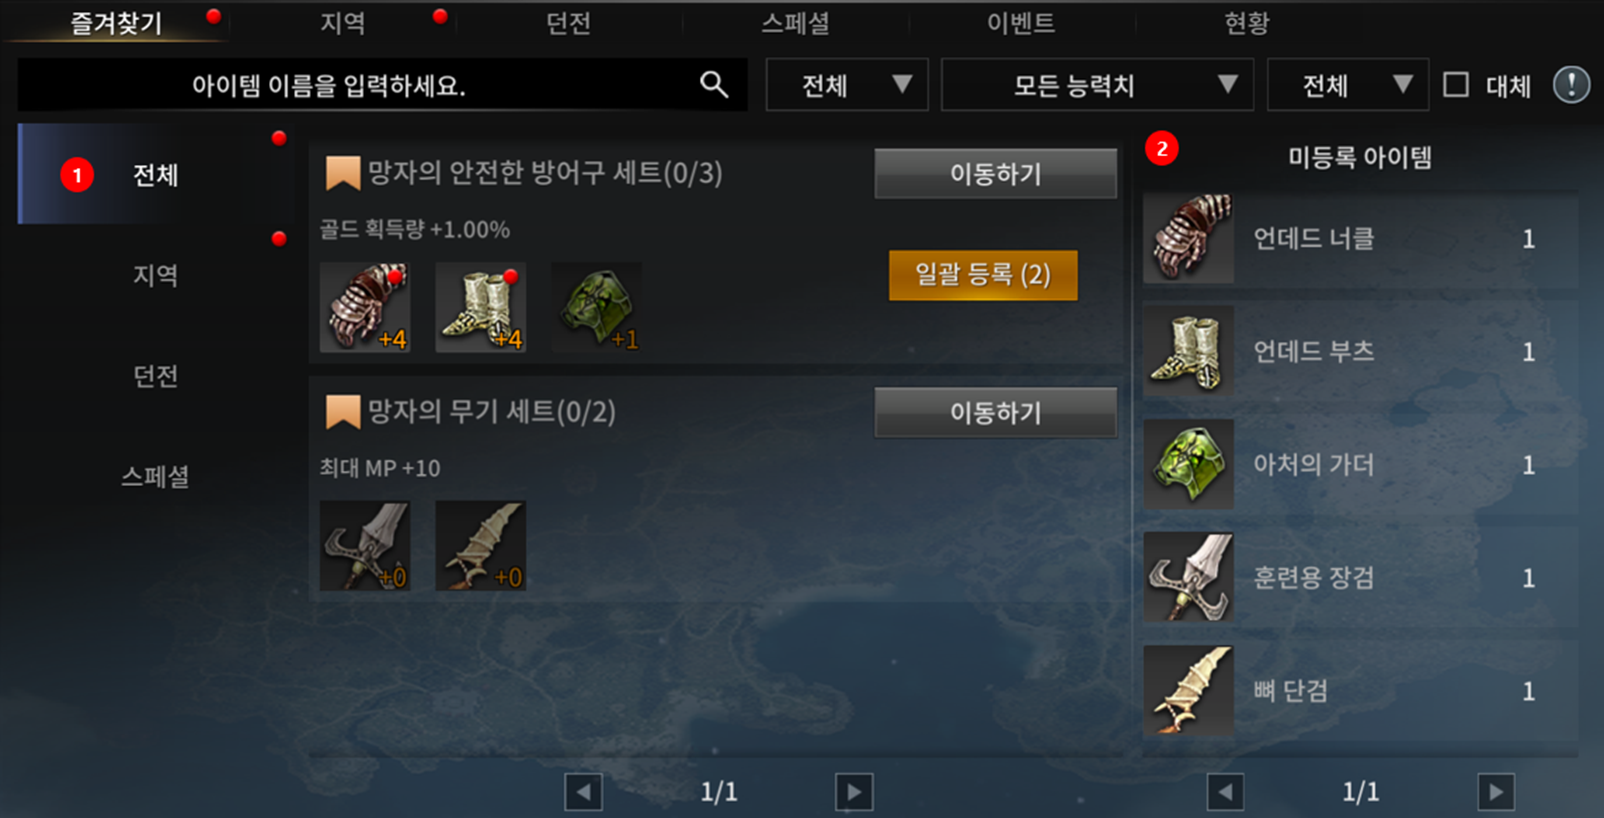Screen dimensions: 1604x818
Task: Toggle favorite bookmark for 망자의 안전한 방어구 세트
Action: (343, 173)
